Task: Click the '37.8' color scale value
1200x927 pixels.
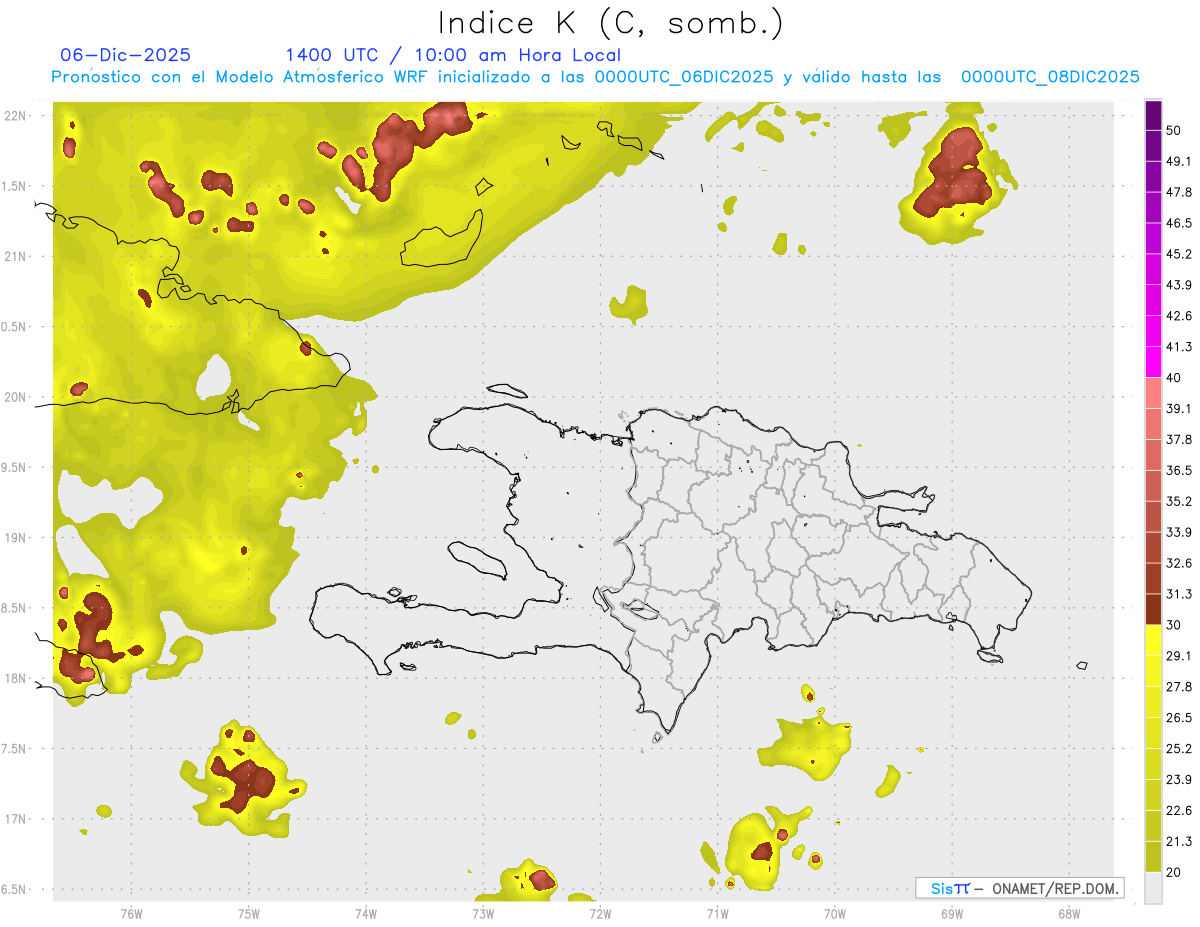Action: tap(1179, 439)
